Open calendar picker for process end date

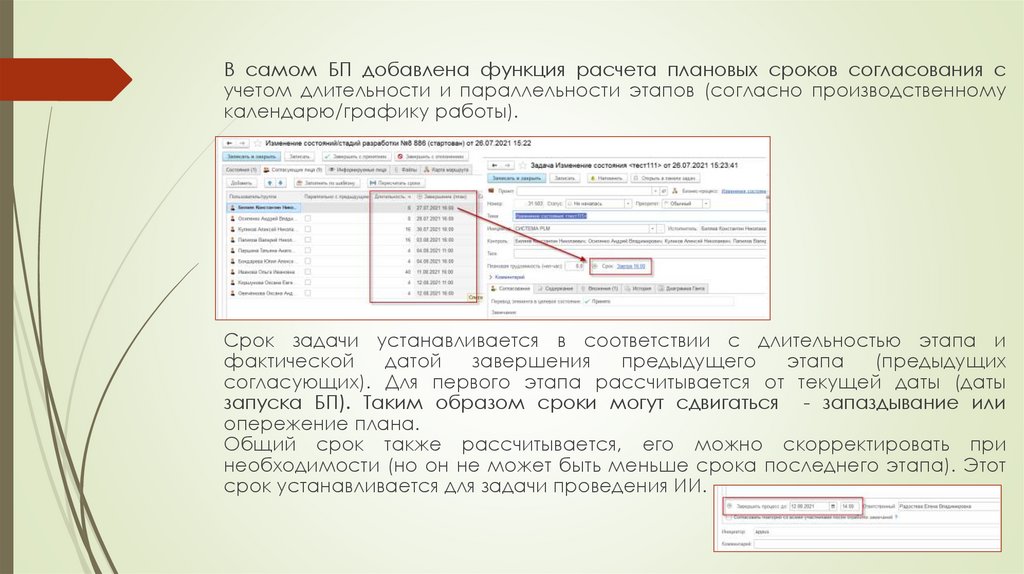(833, 506)
